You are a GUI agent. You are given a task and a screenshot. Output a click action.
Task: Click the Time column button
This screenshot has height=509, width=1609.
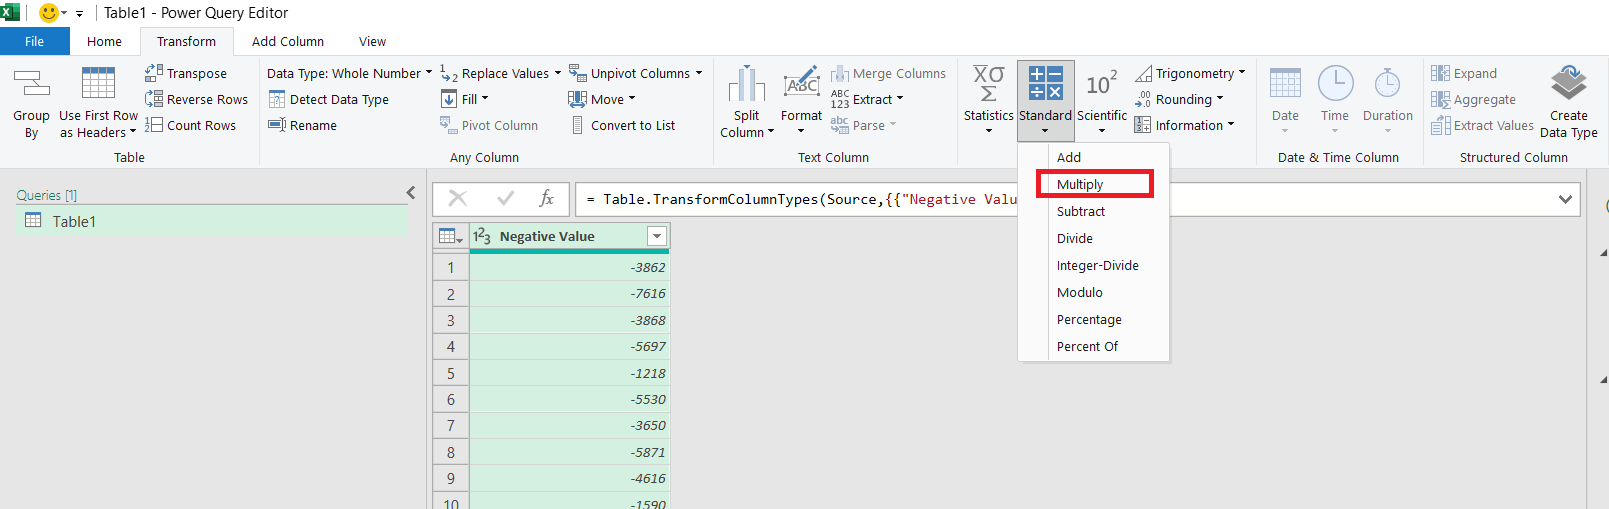point(1335,100)
